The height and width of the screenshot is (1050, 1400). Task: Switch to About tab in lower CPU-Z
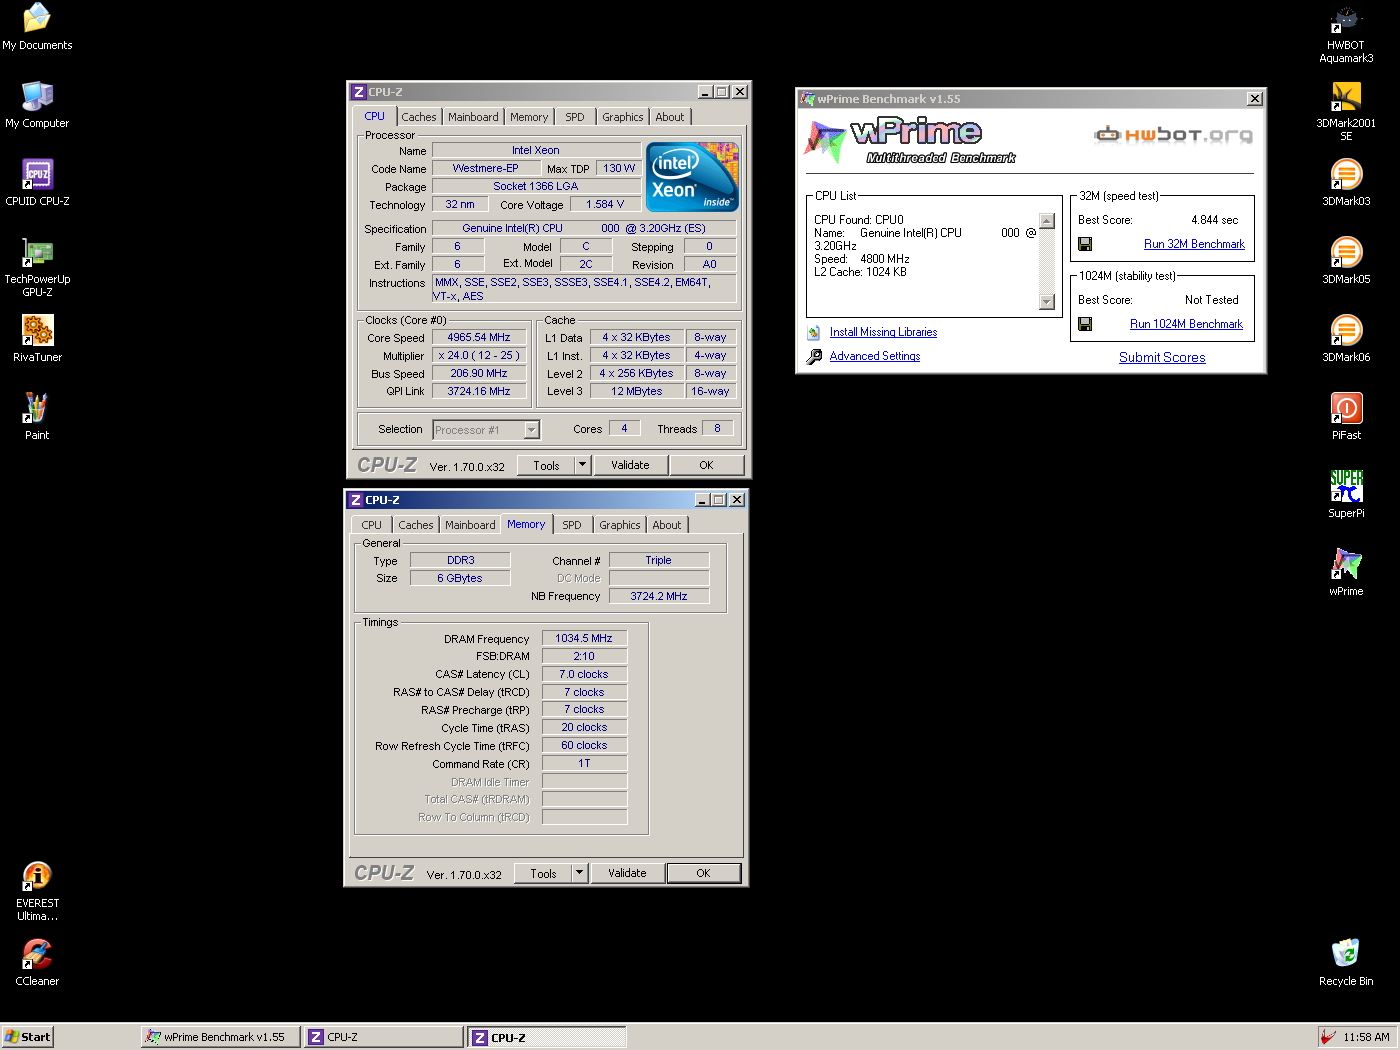click(667, 525)
